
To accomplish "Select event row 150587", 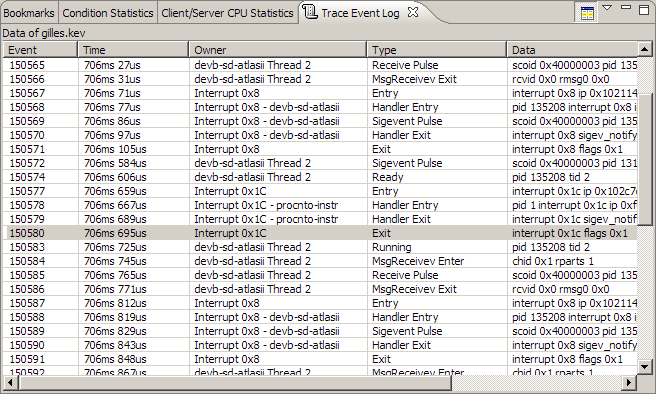I will tap(320, 303).
